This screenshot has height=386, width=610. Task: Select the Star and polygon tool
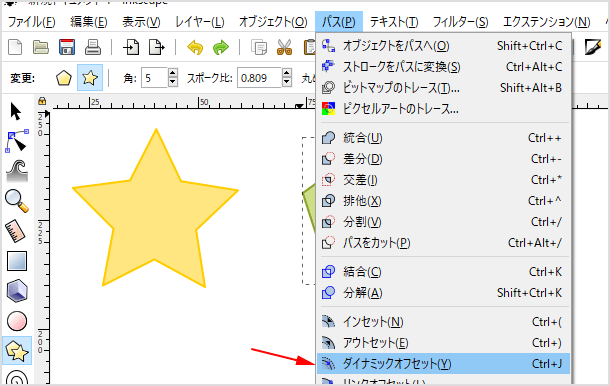[x=17, y=350]
